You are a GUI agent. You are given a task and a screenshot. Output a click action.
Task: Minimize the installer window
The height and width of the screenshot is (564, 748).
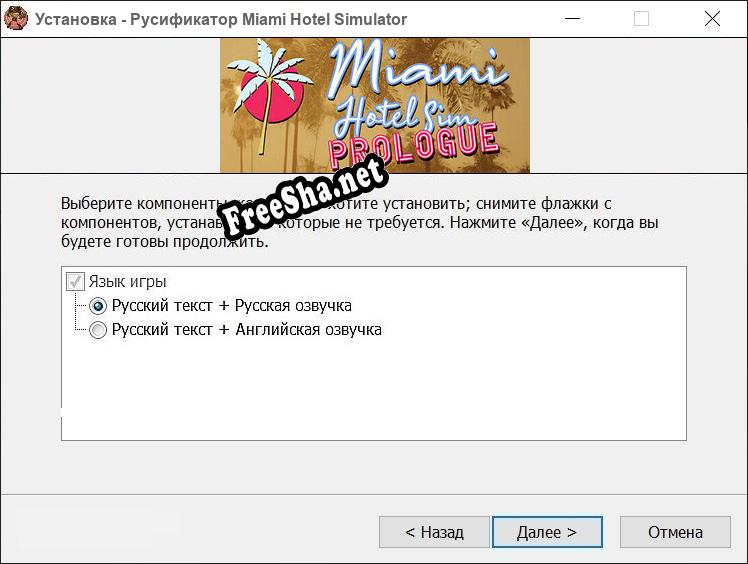572,19
